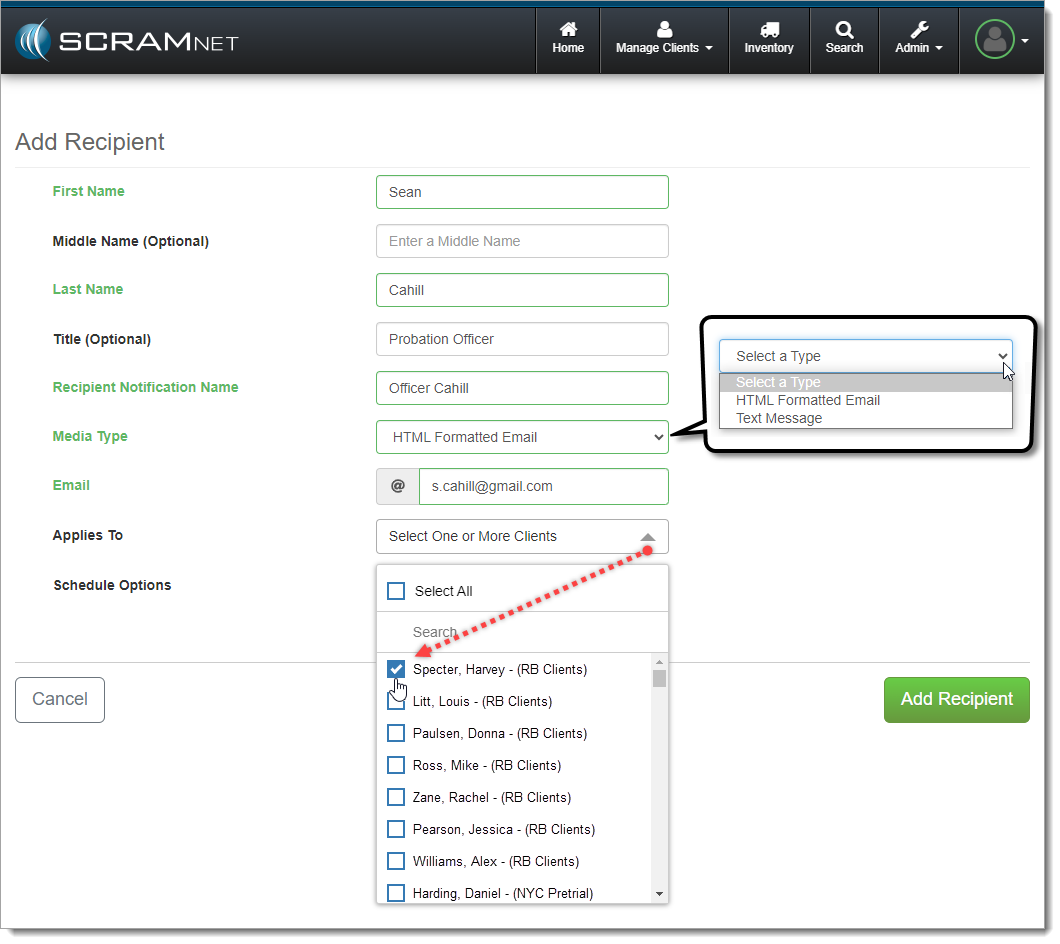Click the Cancel button
Viewport: 1060px width, 944px height.
tap(60, 699)
